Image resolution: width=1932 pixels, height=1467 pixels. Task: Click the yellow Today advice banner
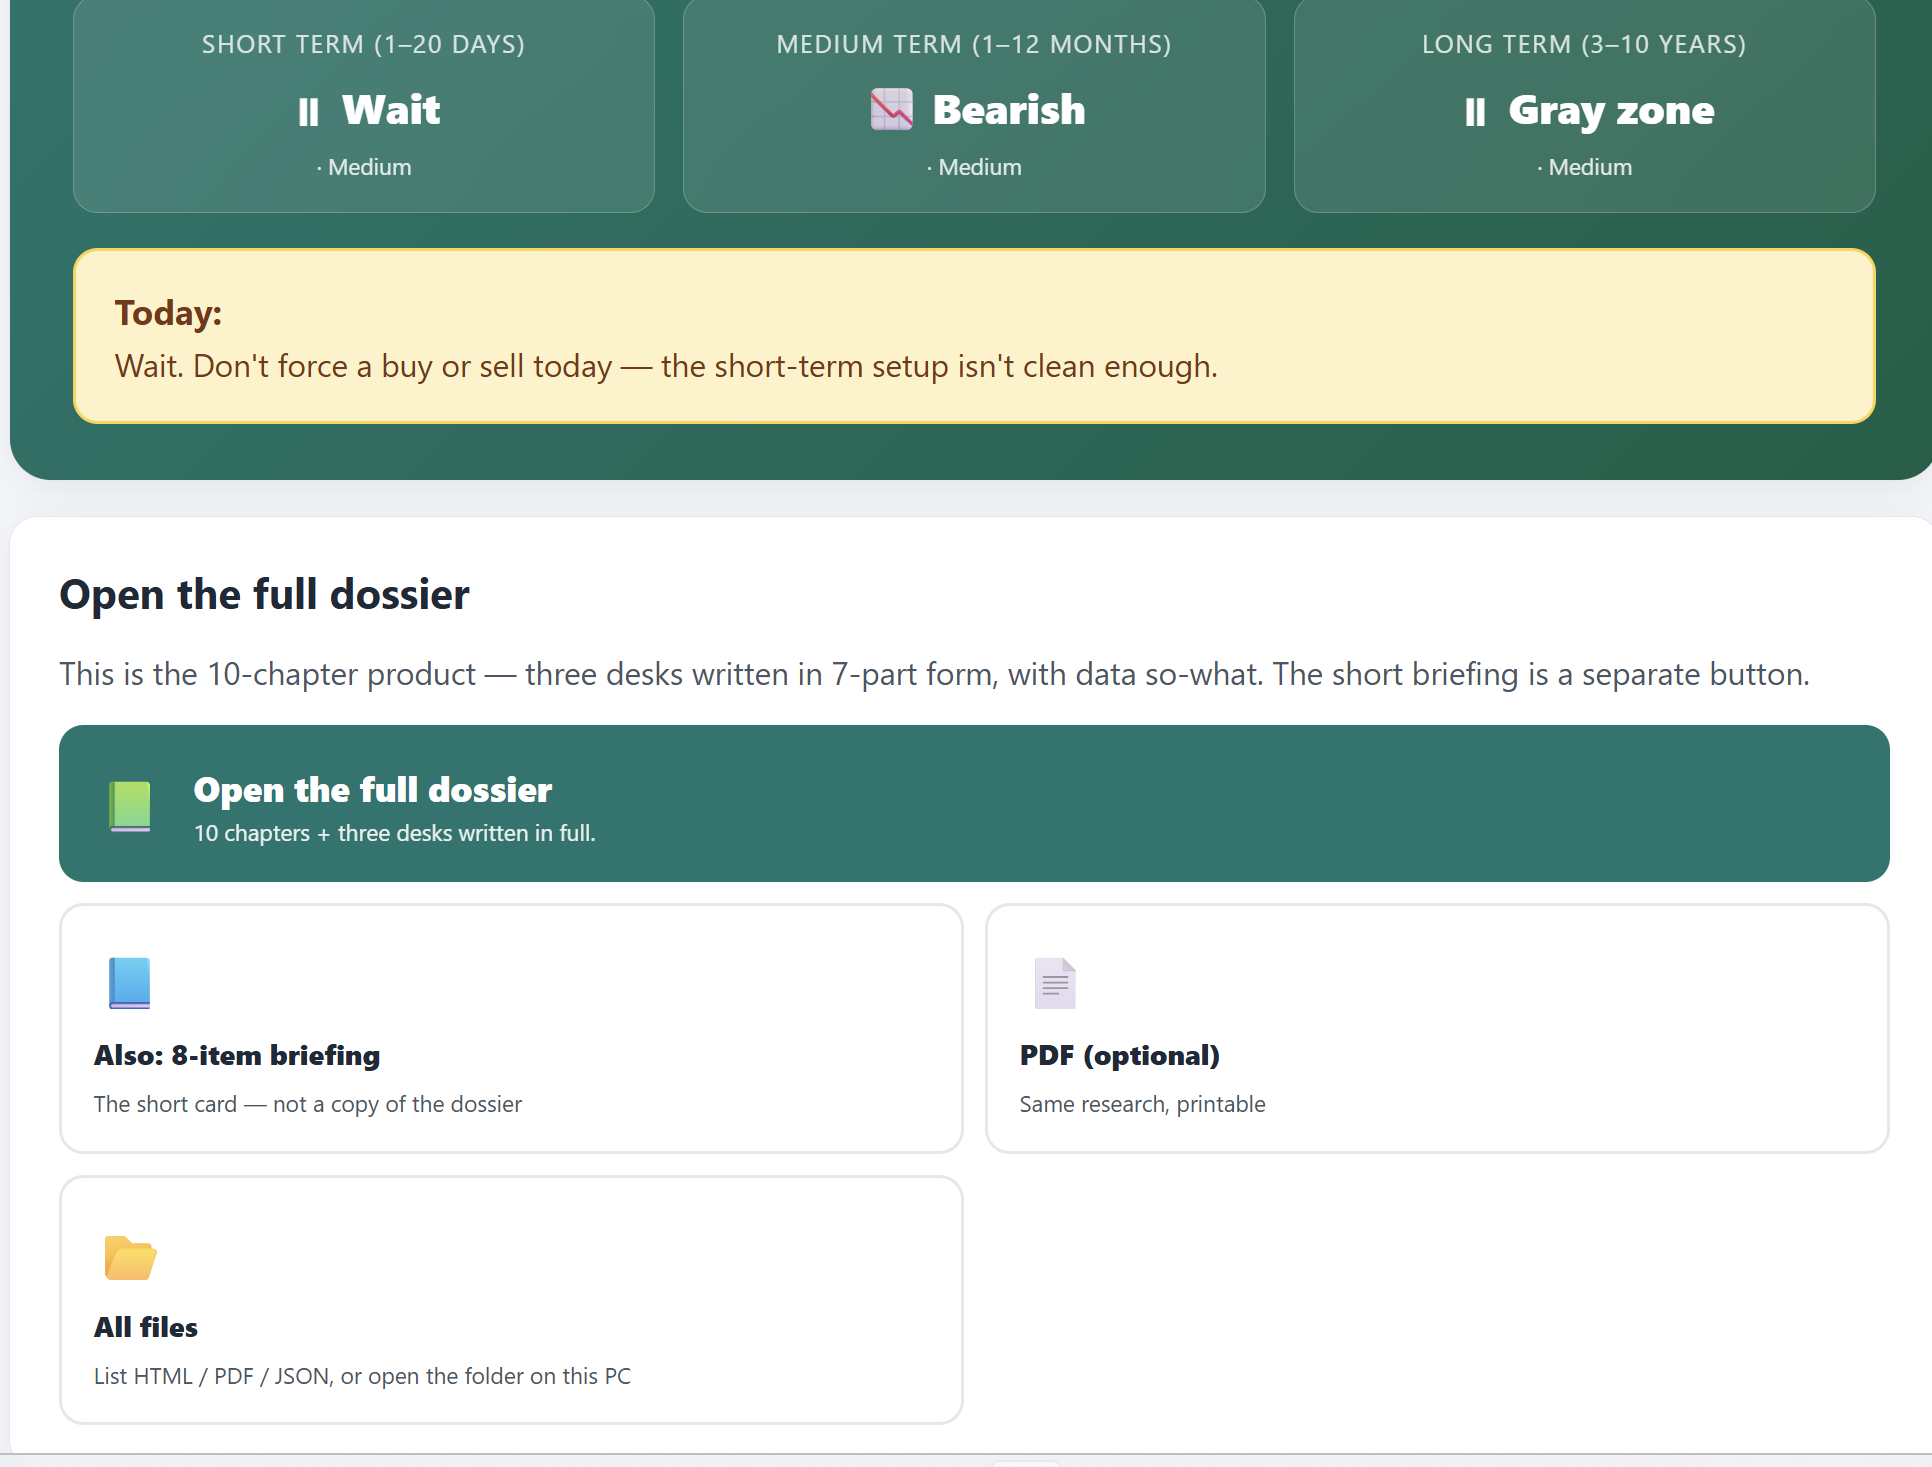point(974,336)
